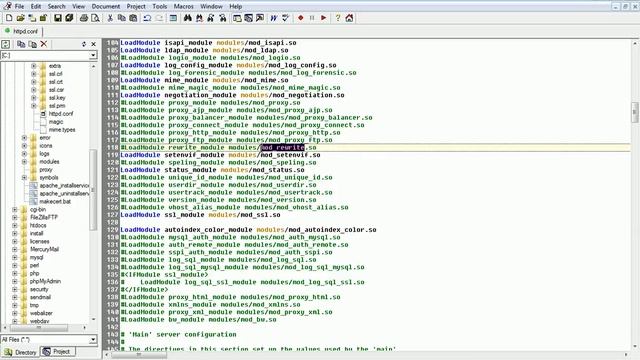Screen dimensions: 640x360
Task: Click the Save floppy disk icon
Action: pos(58,18)
